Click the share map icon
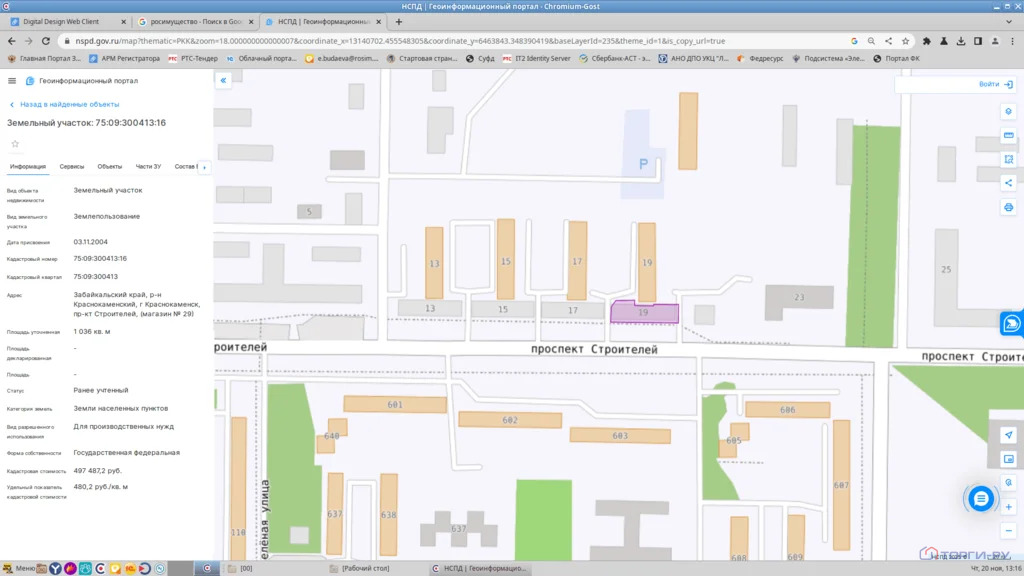1024x576 pixels. pyautogui.click(x=1008, y=183)
